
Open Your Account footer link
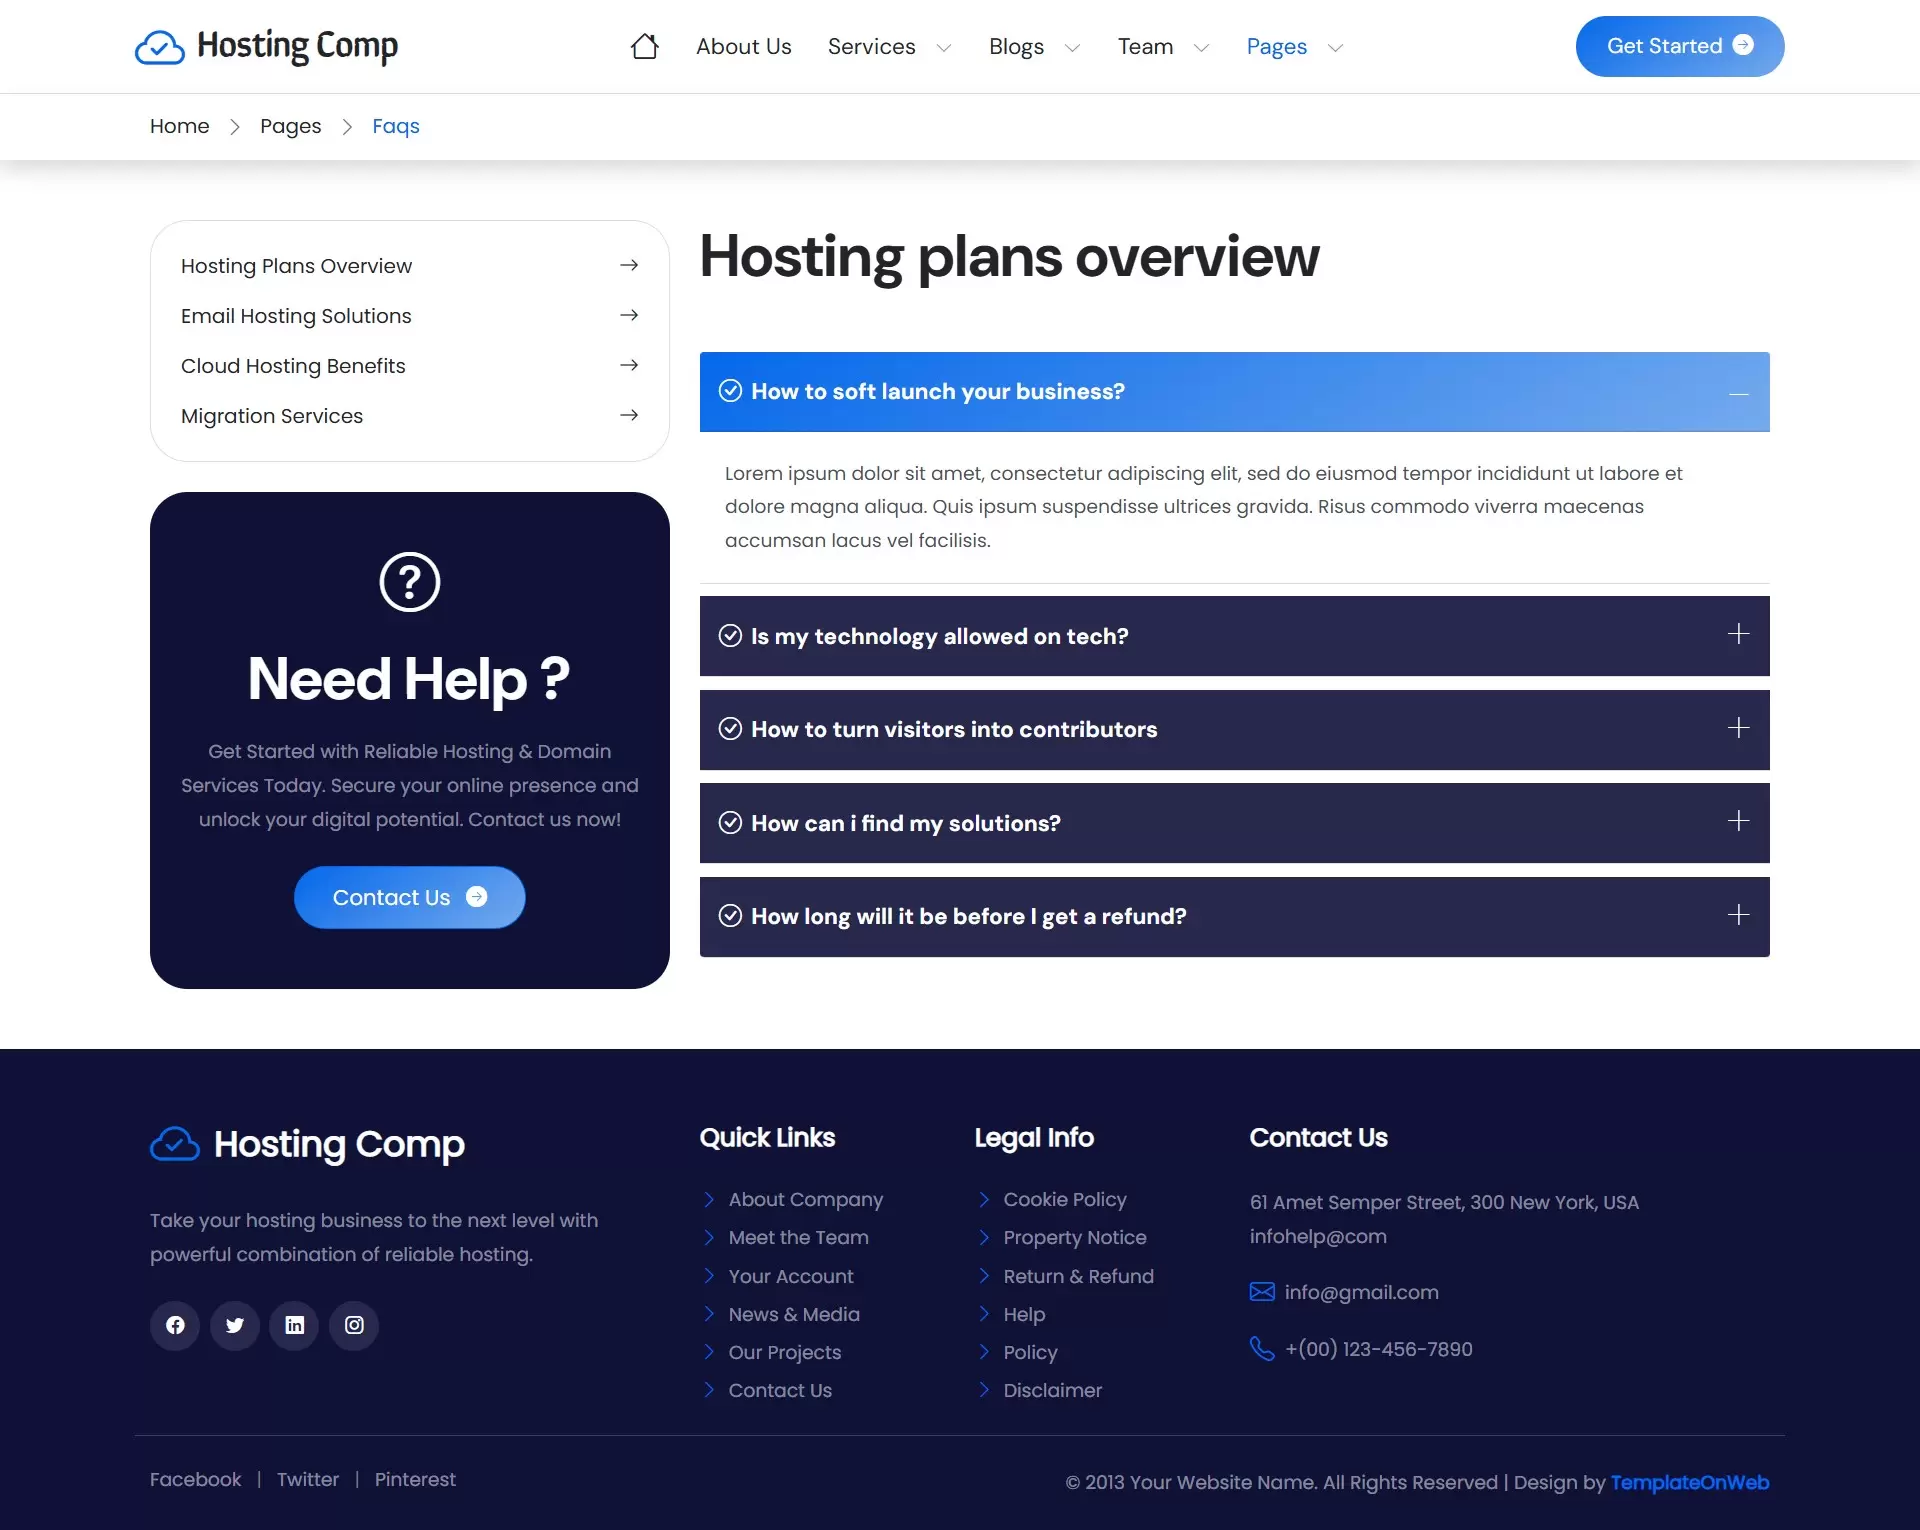click(791, 1276)
